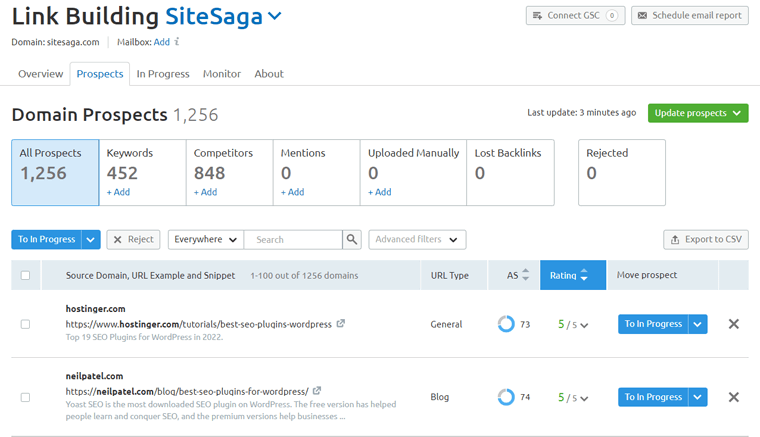Click the neilpatel.com AS score ring
Screen dimensions: 760x437
(x=506, y=397)
